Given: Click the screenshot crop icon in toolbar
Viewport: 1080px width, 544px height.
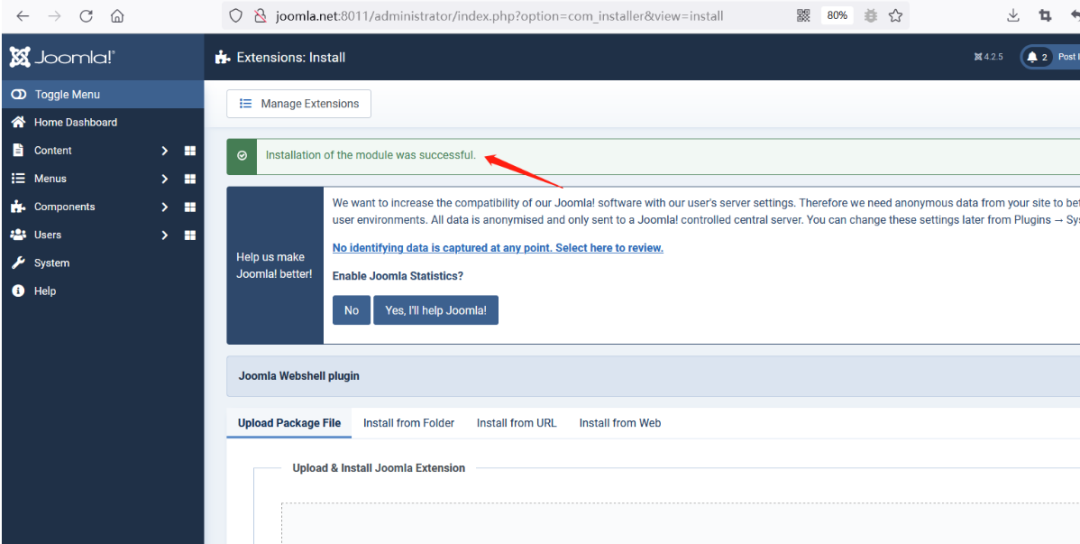Looking at the screenshot, I should 1046,15.
